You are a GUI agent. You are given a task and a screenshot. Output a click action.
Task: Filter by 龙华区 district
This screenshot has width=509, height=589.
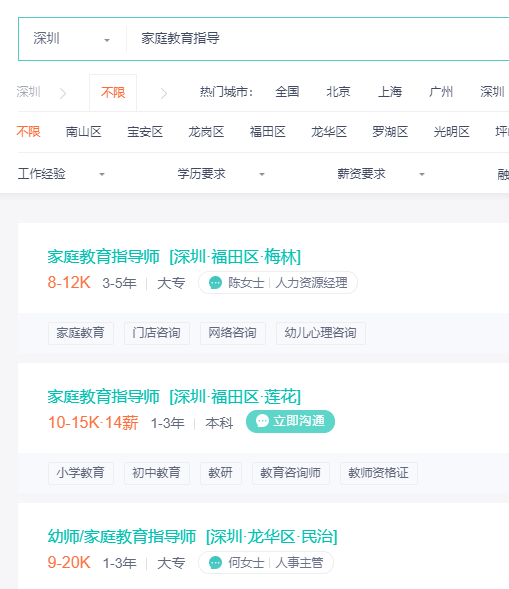[x=329, y=132]
